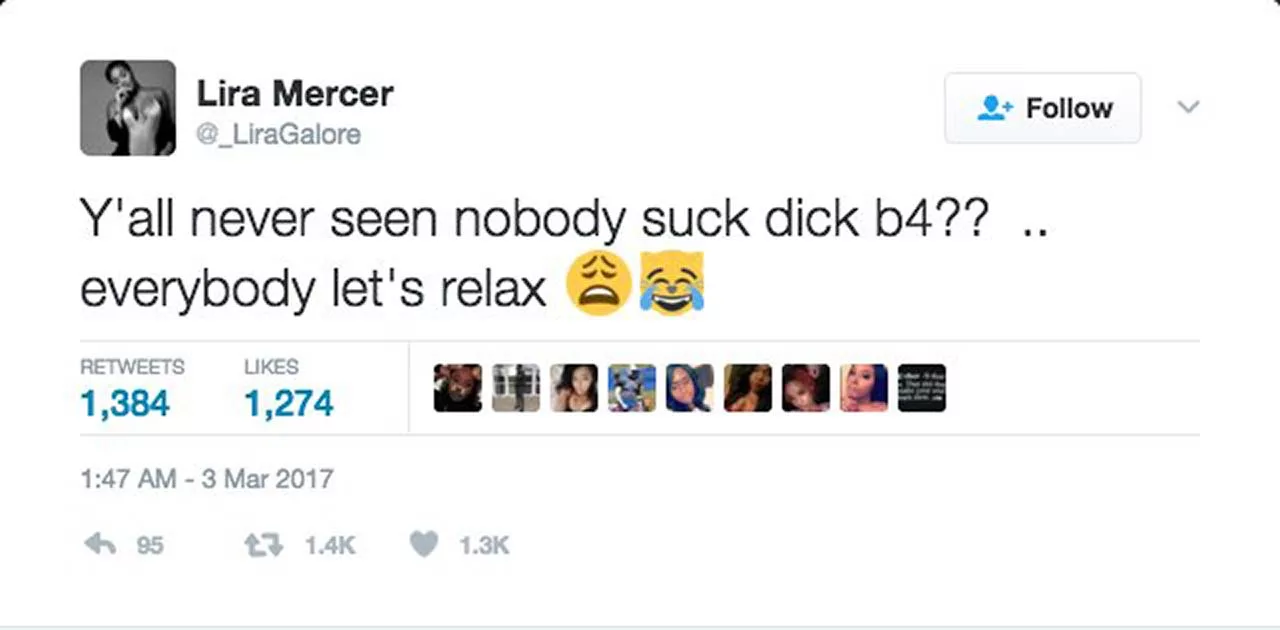Click the reply arrow icon

100,544
